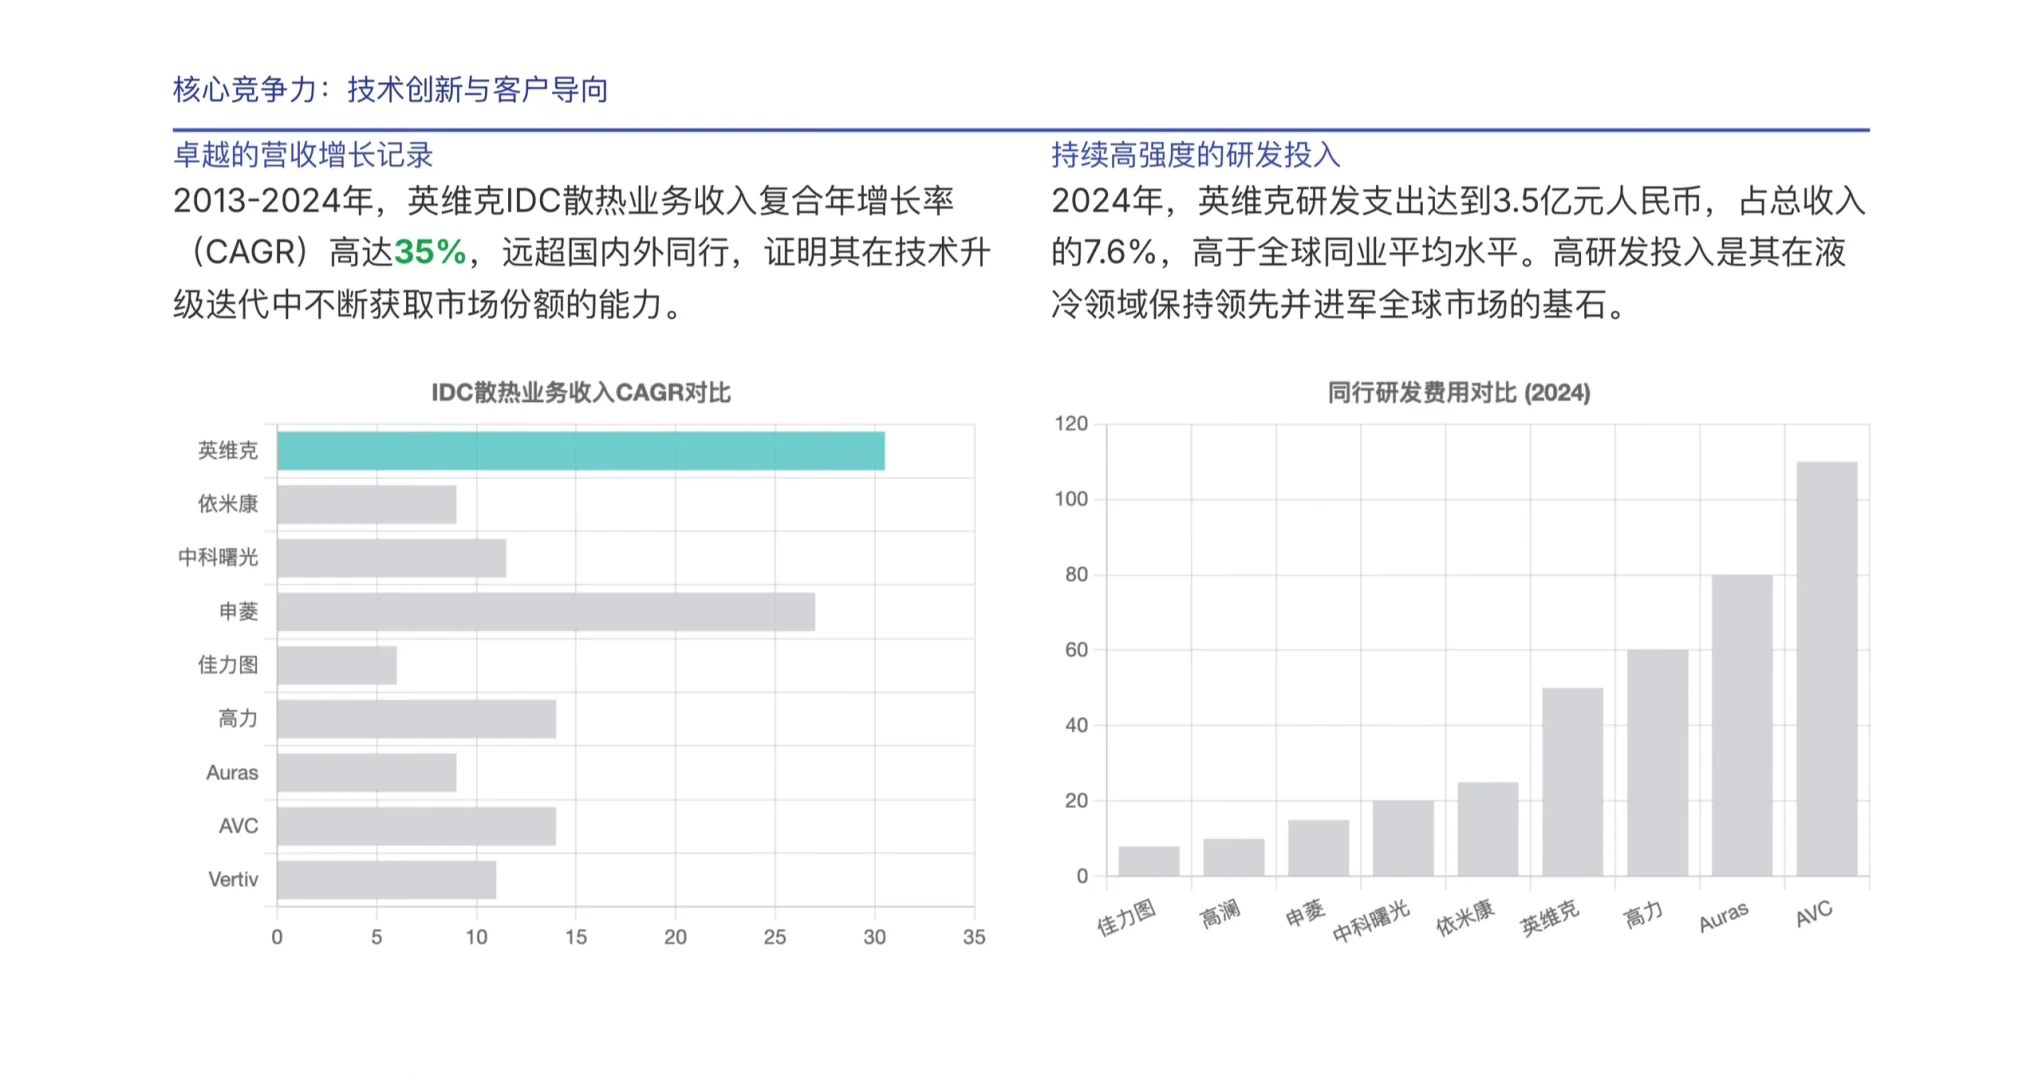The height and width of the screenshot is (1080, 2042).
Task: Click the 高力 bar in R&D chart
Action: [1657, 763]
